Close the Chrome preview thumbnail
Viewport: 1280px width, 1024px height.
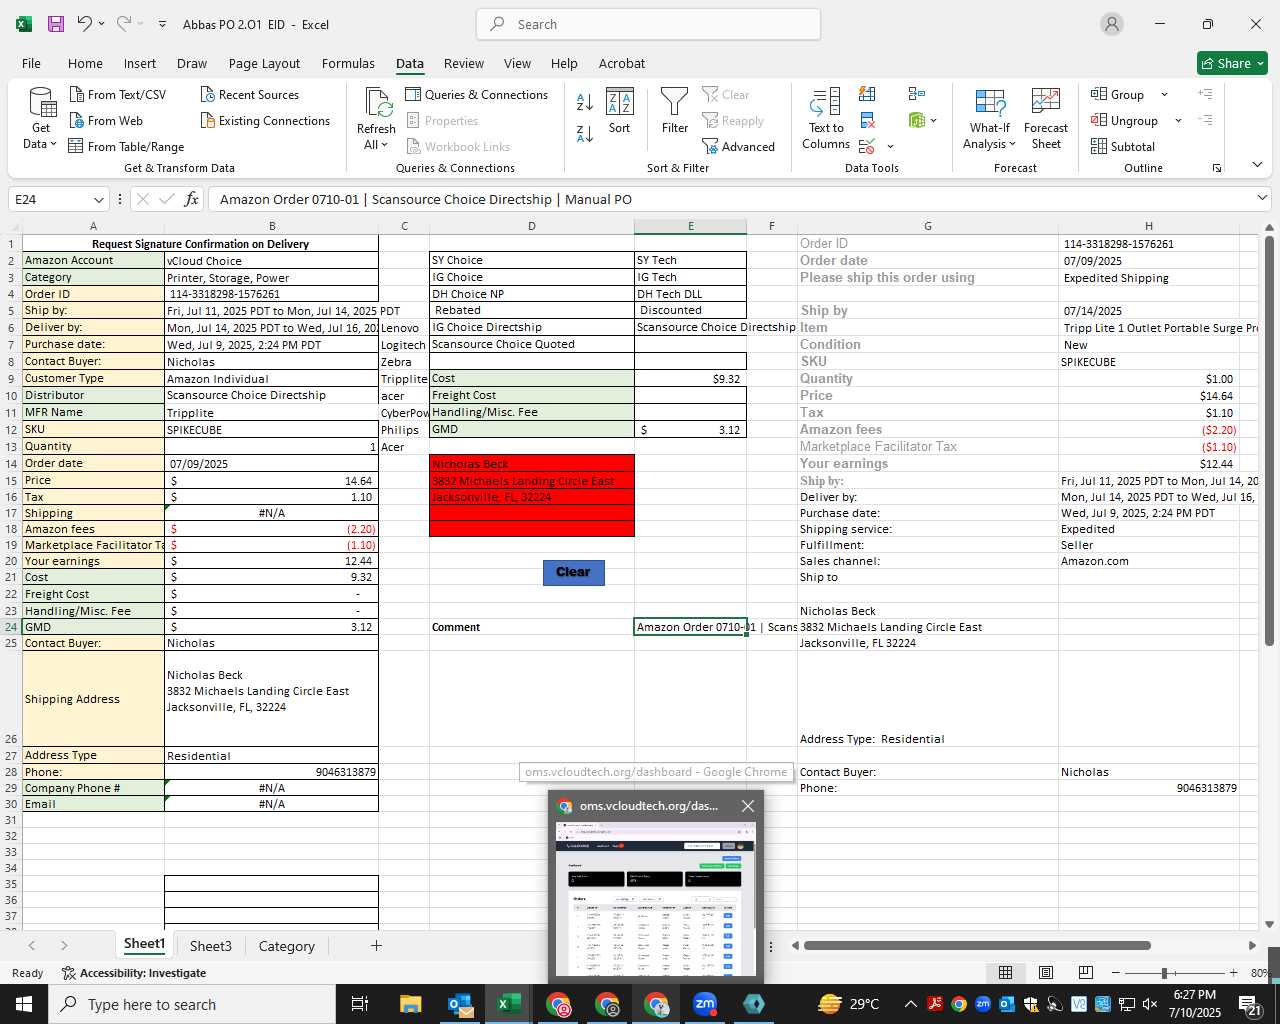[x=747, y=805]
